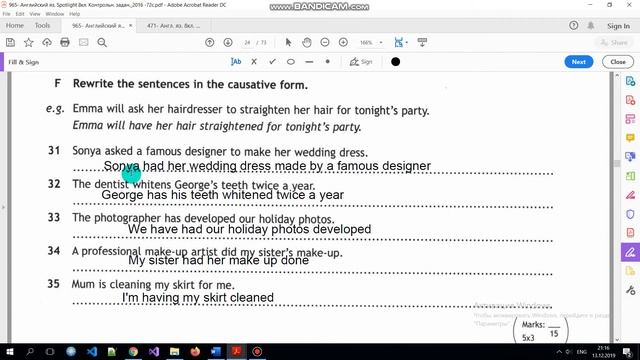Open the Create PDF sidebar tool
Screen dimensions: 640x360
pyautogui.click(x=630, y=100)
